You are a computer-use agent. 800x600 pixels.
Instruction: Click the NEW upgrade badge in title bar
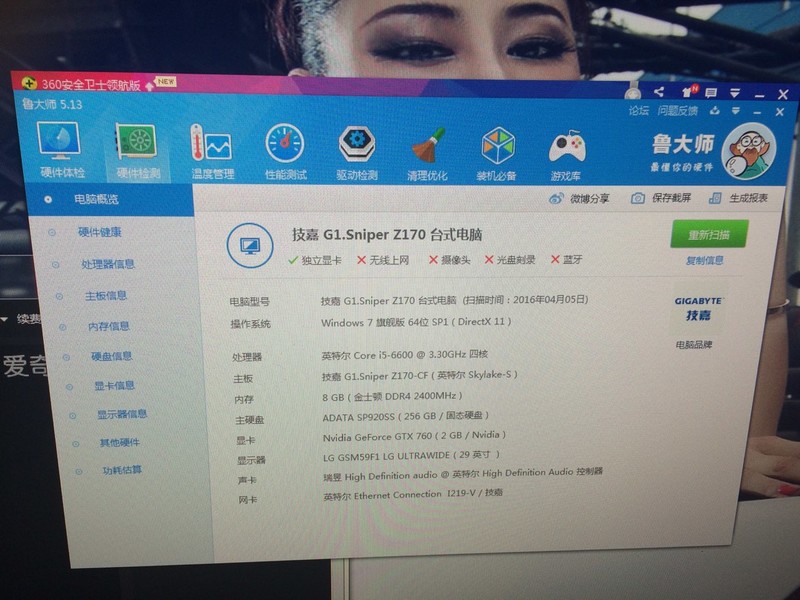pos(166,82)
